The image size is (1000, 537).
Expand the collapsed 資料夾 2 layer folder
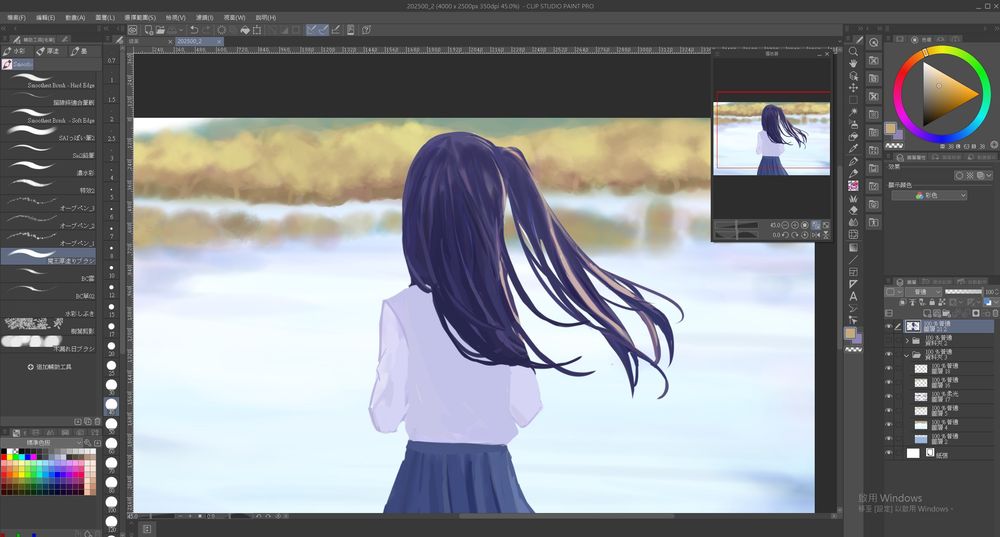(x=907, y=340)
